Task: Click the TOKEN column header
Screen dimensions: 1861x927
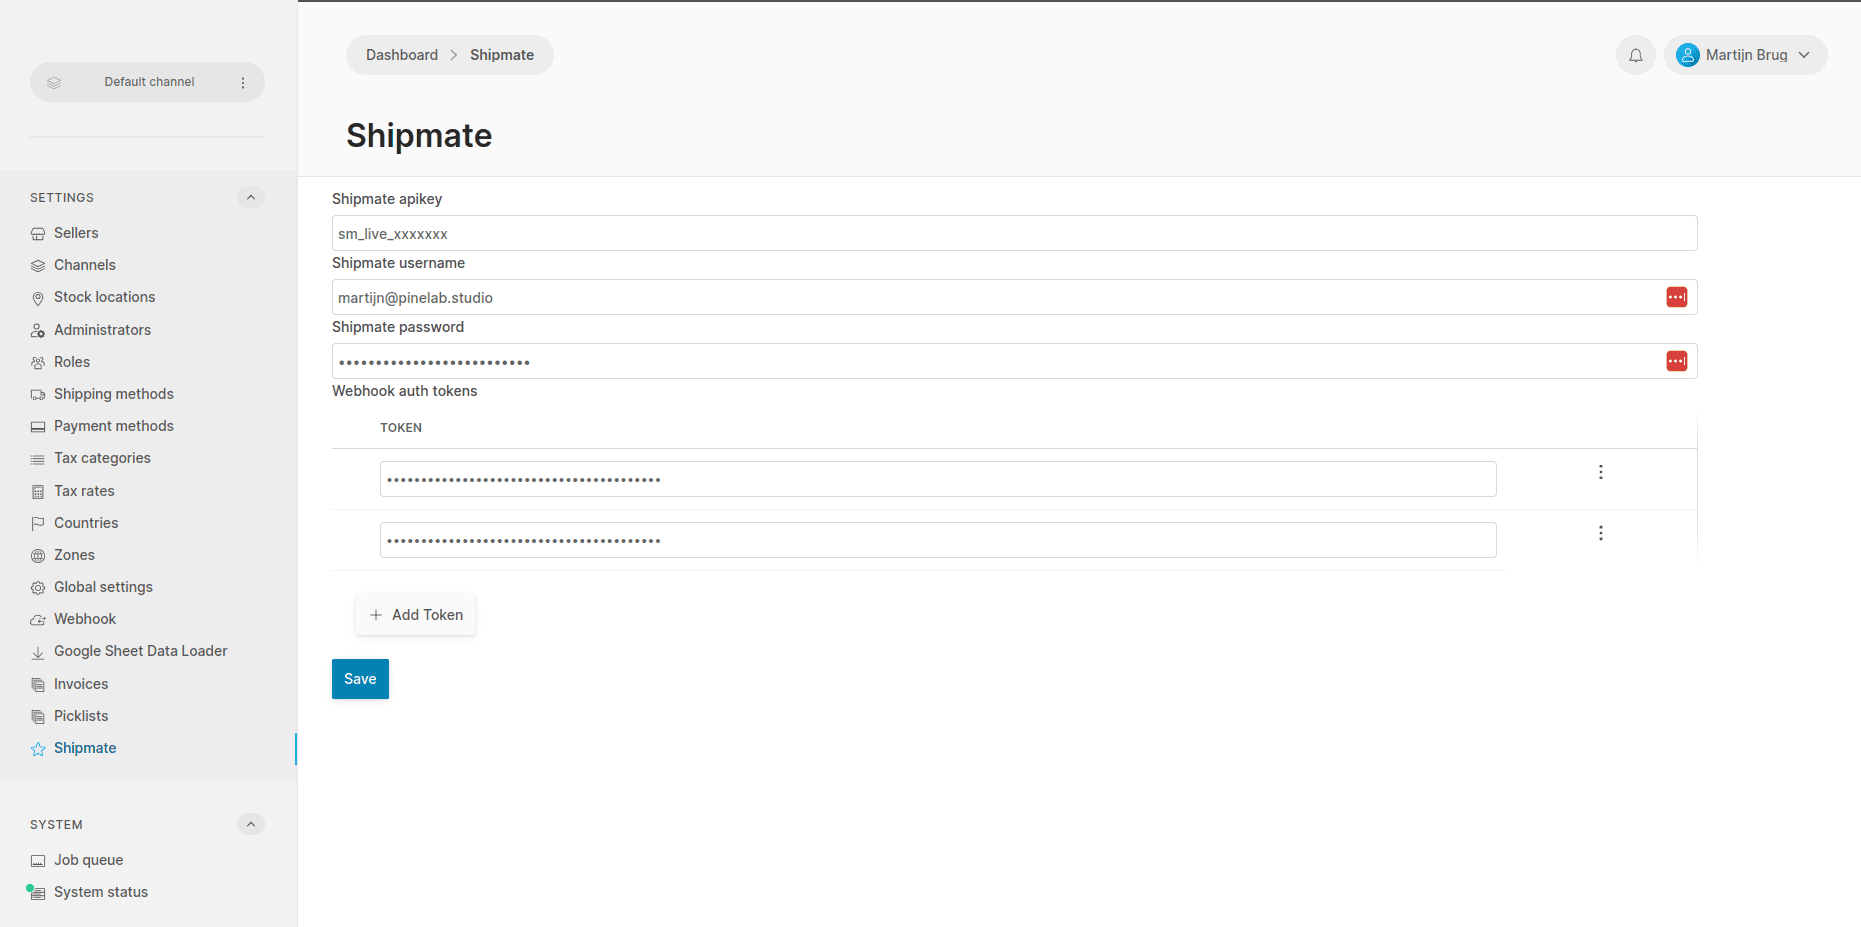Action: pyautogui.click(x=401, y=428)
